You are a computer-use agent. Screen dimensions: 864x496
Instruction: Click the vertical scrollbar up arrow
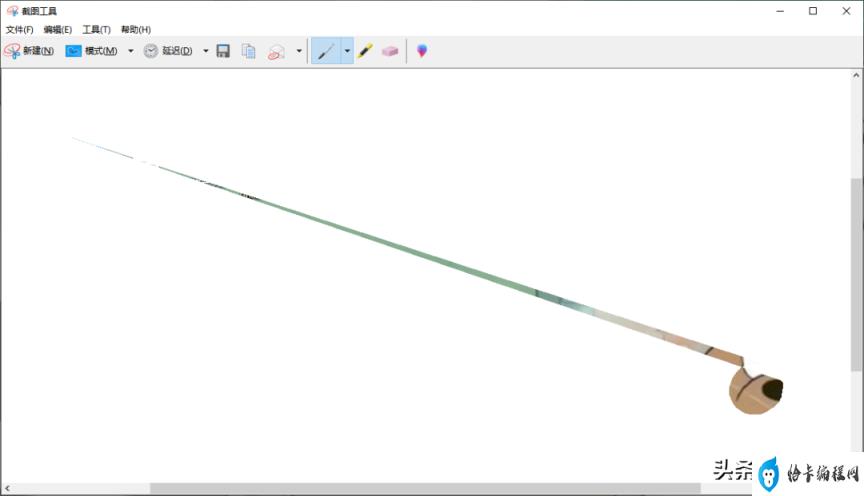[856, 76]
